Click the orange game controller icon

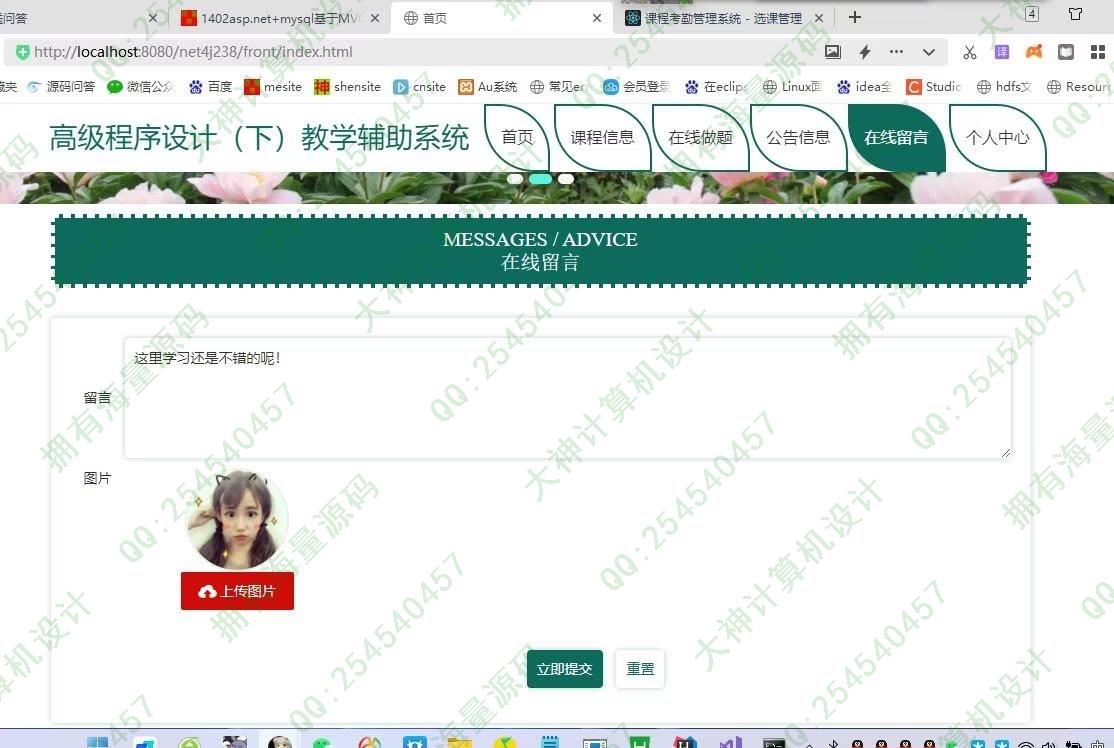(x=1034, y=52)
